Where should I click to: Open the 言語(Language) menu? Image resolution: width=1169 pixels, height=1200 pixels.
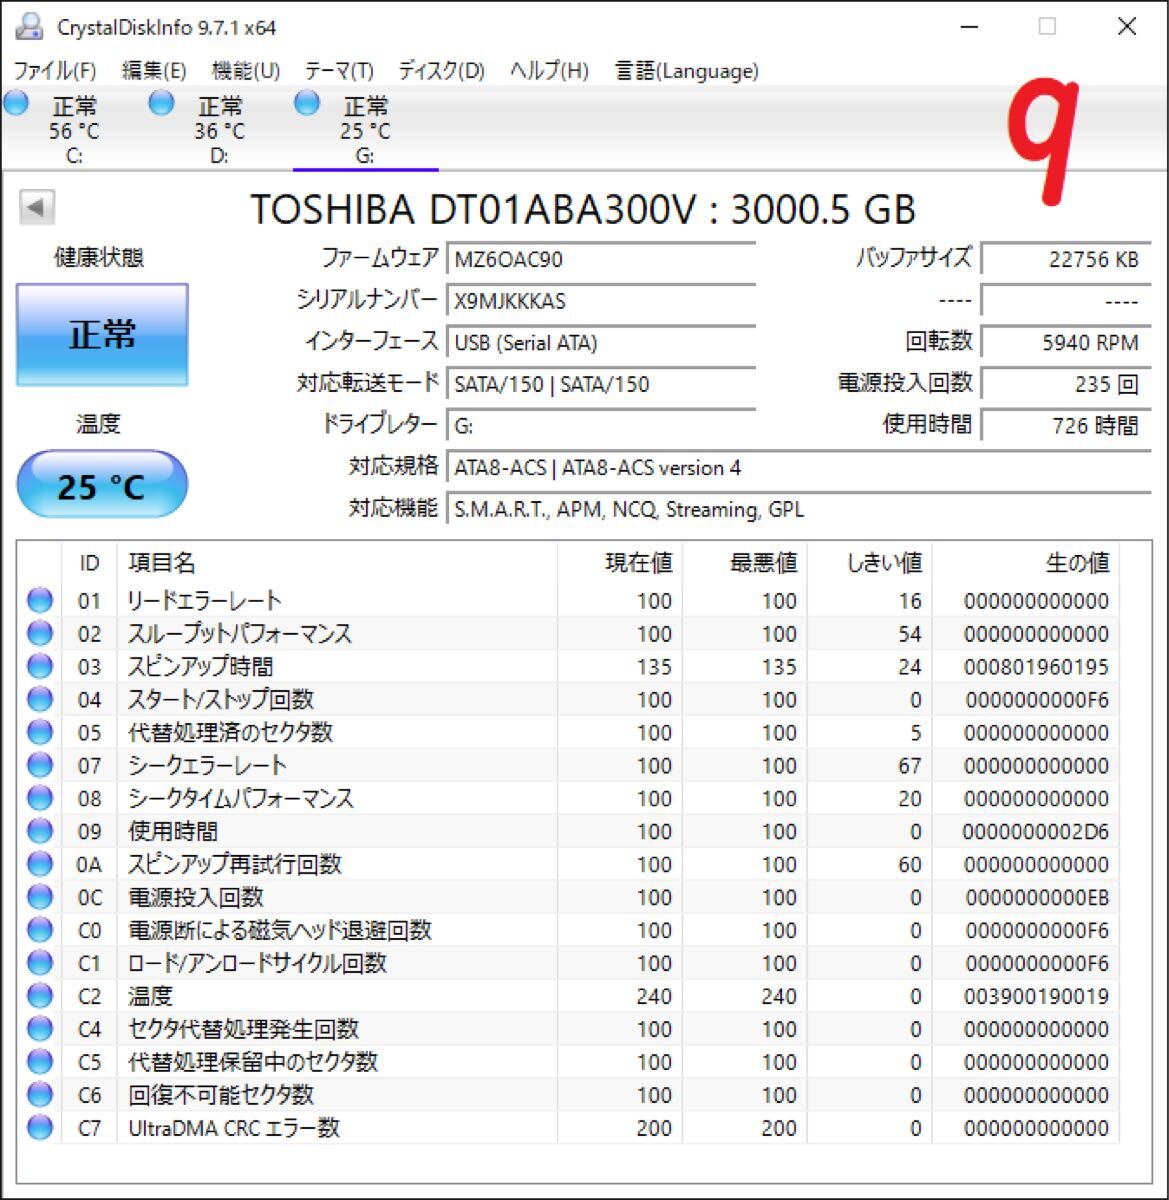(x=687, y=71)
